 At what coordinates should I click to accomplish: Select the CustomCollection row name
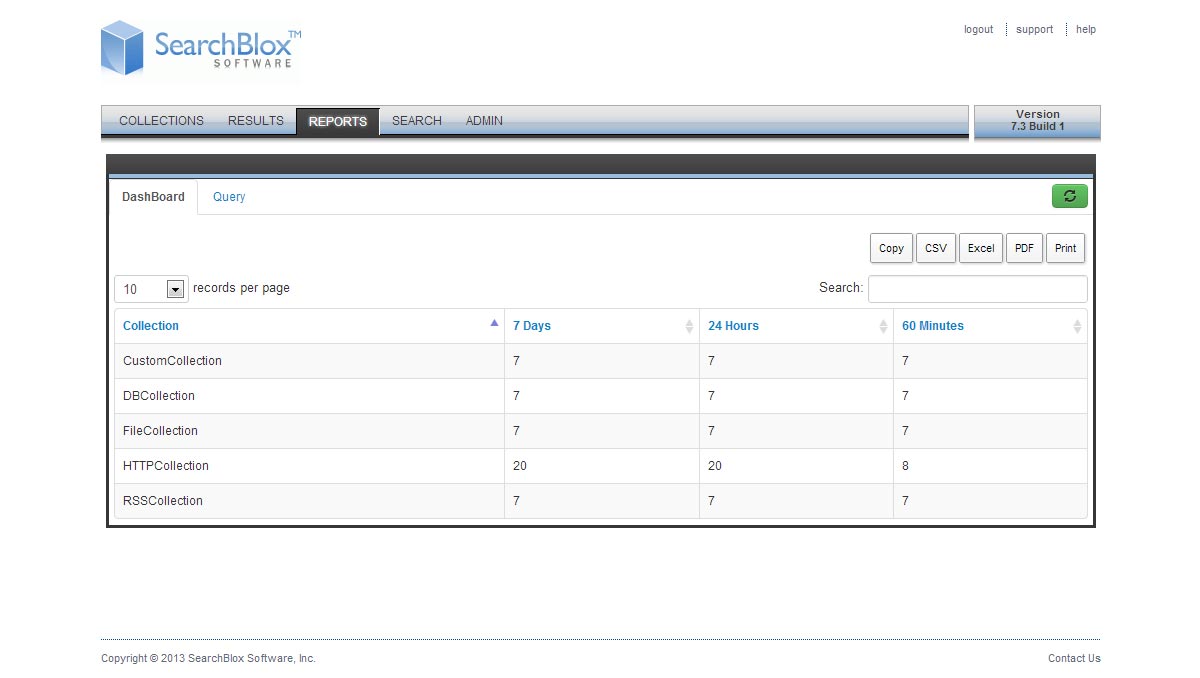(172, 361)
